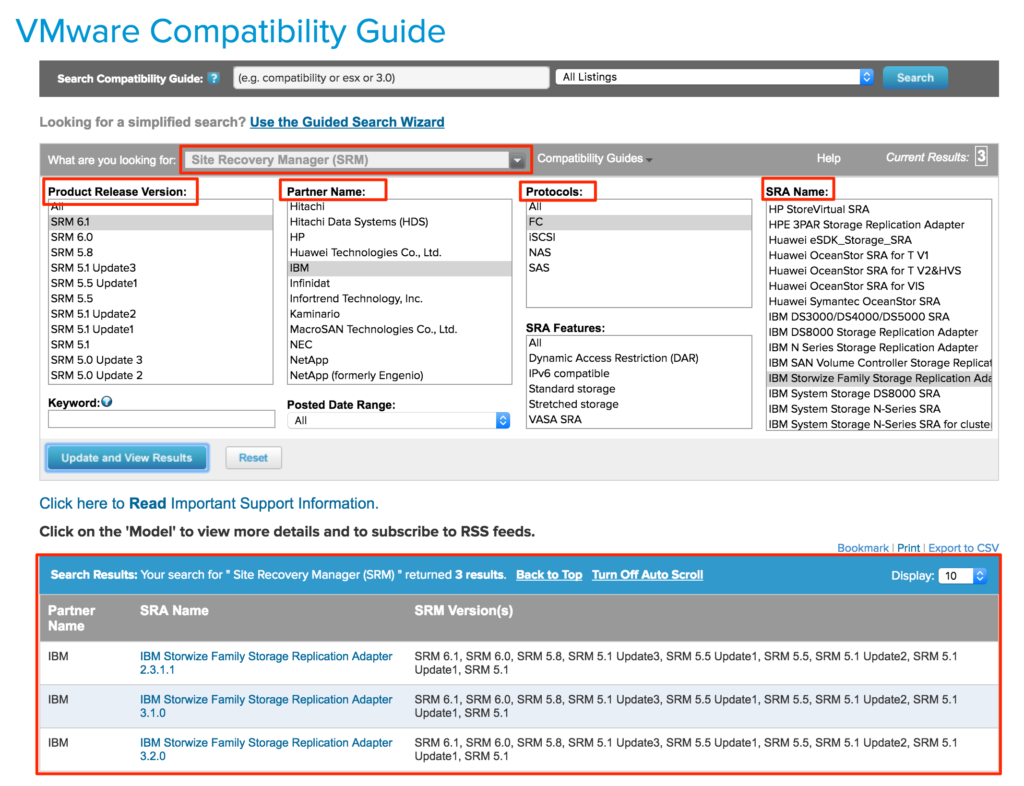This screenshot has height=786, width=1024.
Task: Select NEC in Partner Name list
Action: pyautogui.click(x=400, y=345)
